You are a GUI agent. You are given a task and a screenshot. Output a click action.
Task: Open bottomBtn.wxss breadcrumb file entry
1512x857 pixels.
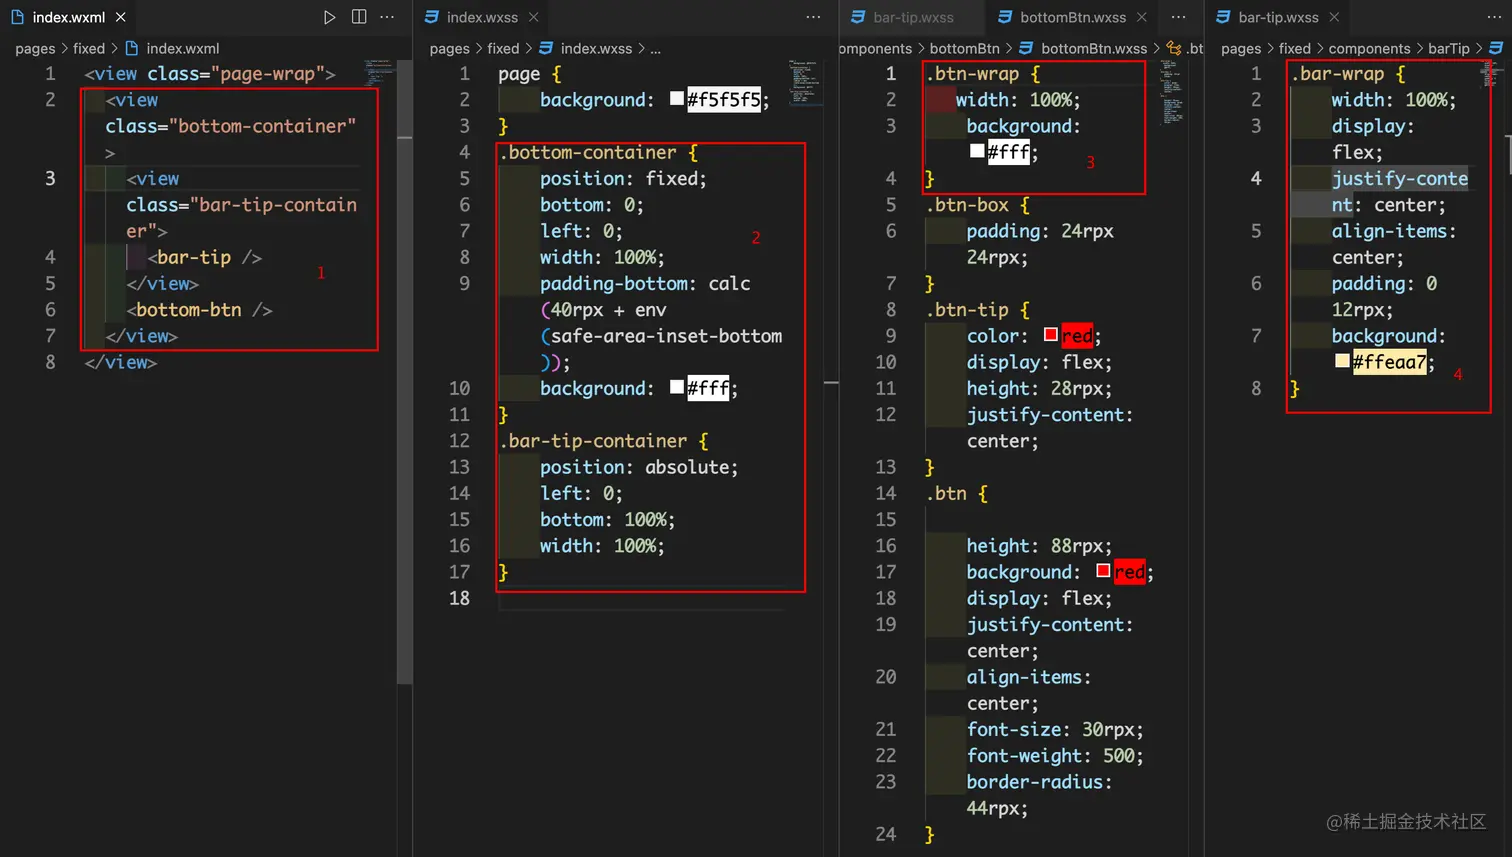1083,48
